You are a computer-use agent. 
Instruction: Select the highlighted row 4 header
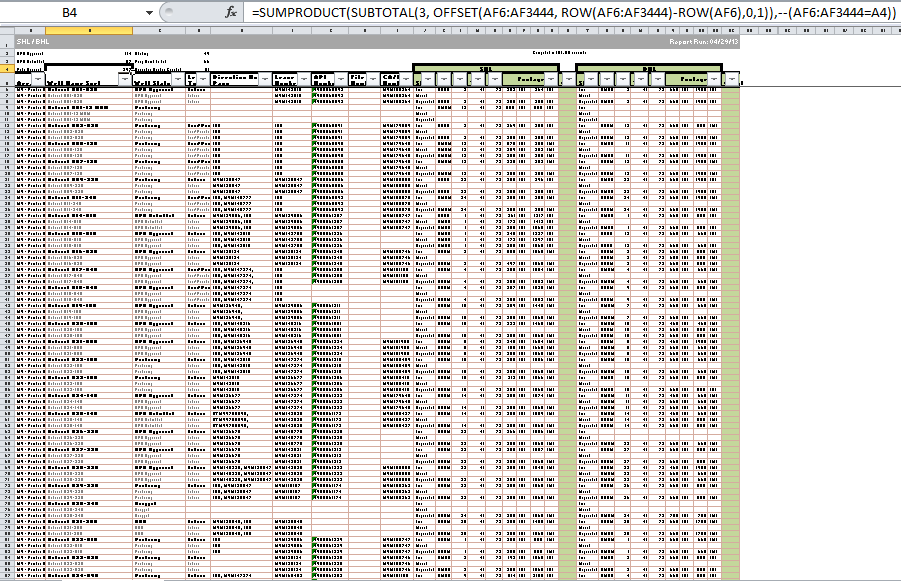click(x=7, y=68)
